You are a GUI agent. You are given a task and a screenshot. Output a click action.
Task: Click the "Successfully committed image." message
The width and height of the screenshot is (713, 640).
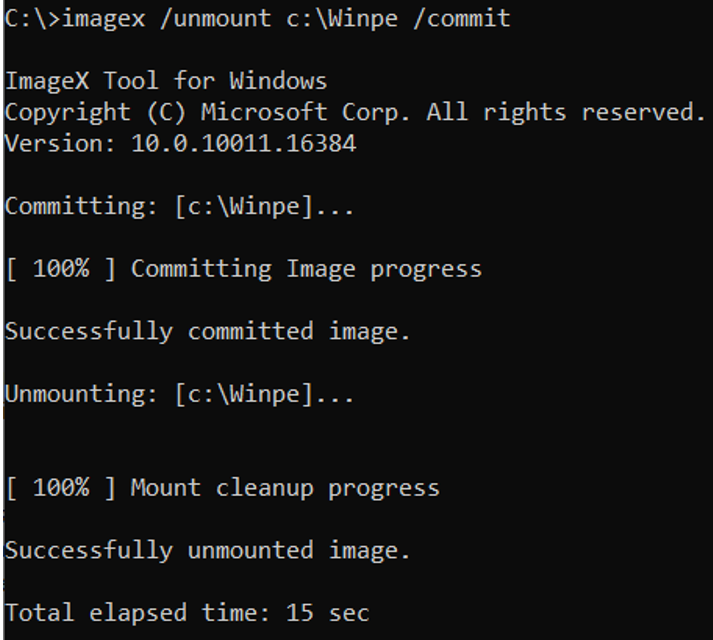point(208,332)
